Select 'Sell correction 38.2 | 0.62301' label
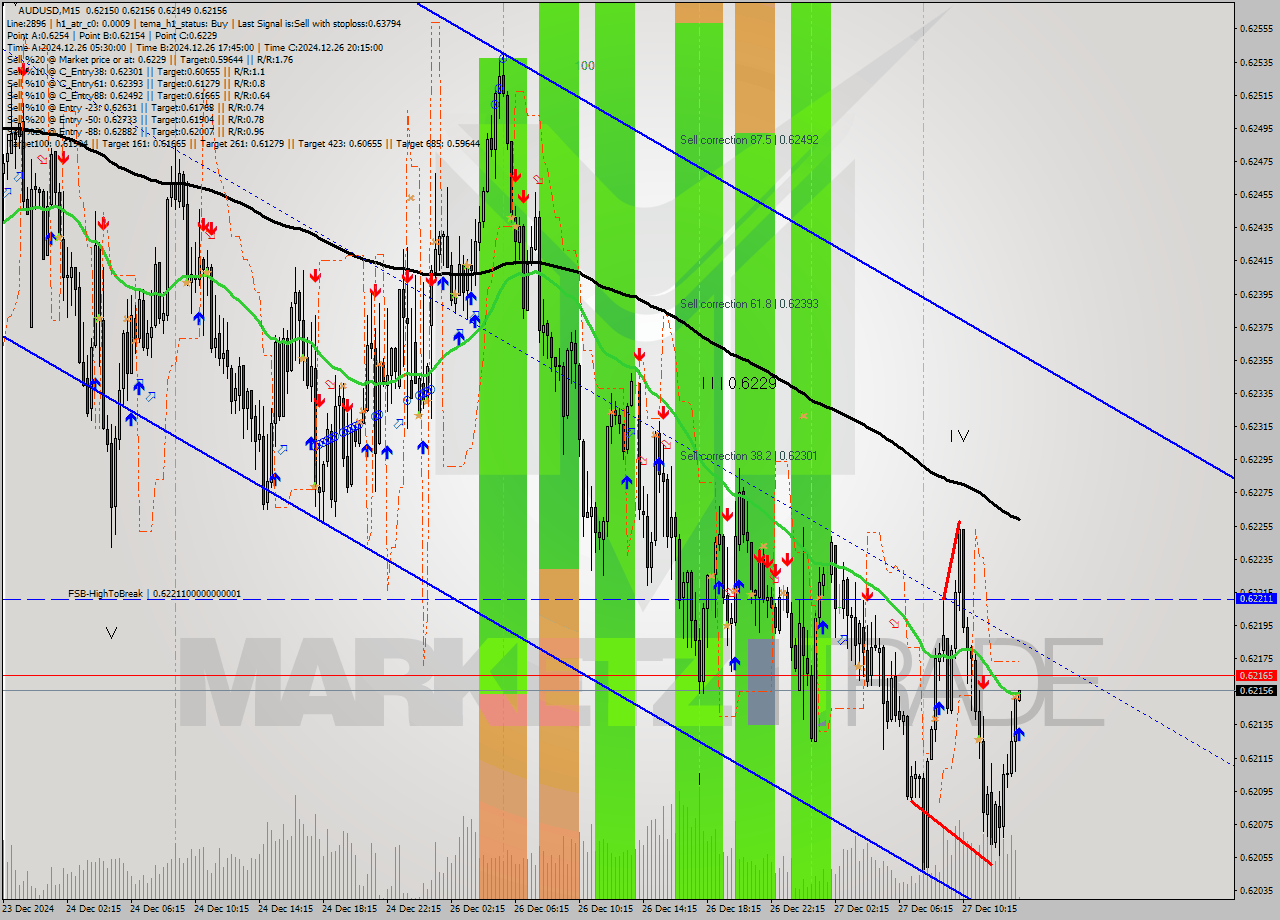Screen dimensions: 1280x920 click(748, 456)
